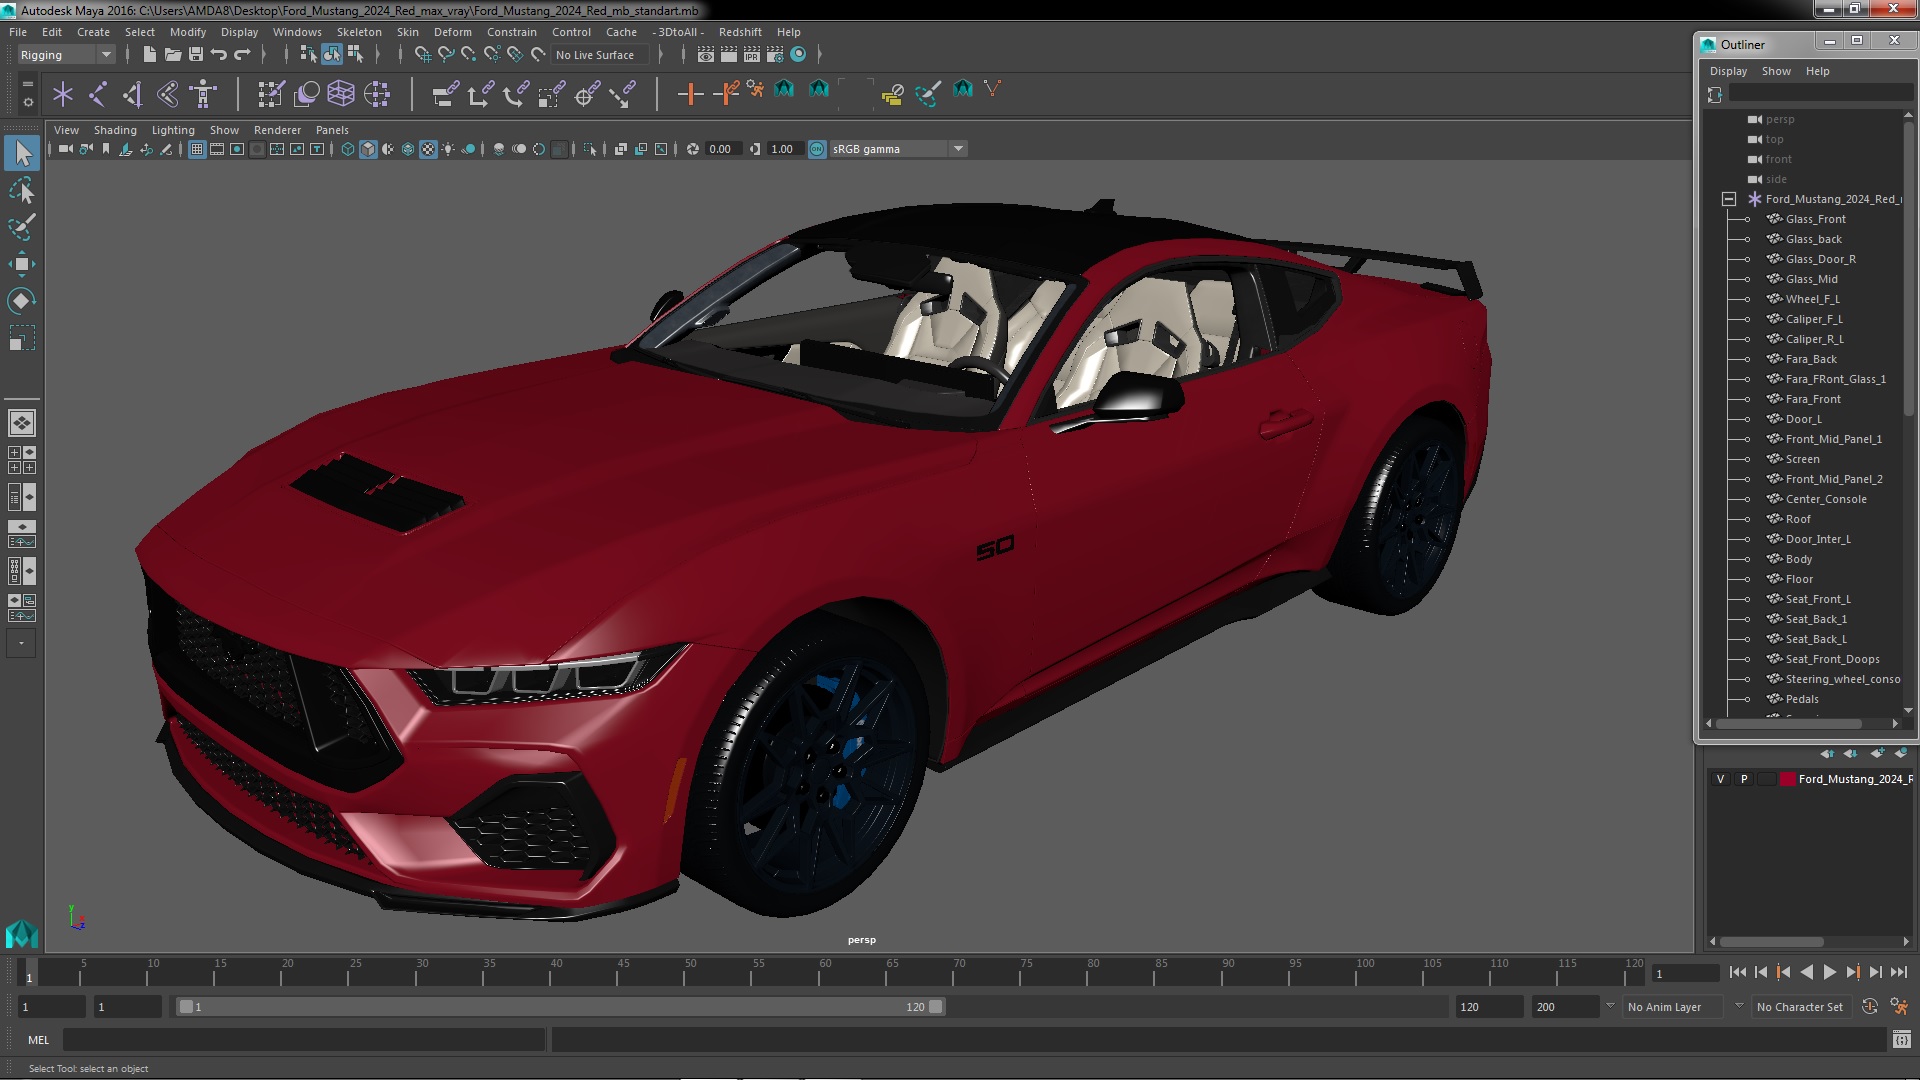Viewport: 1920px width, 1080px height.
Task: Click the MEL command line input field
Action: click(x=304, y=1040)
